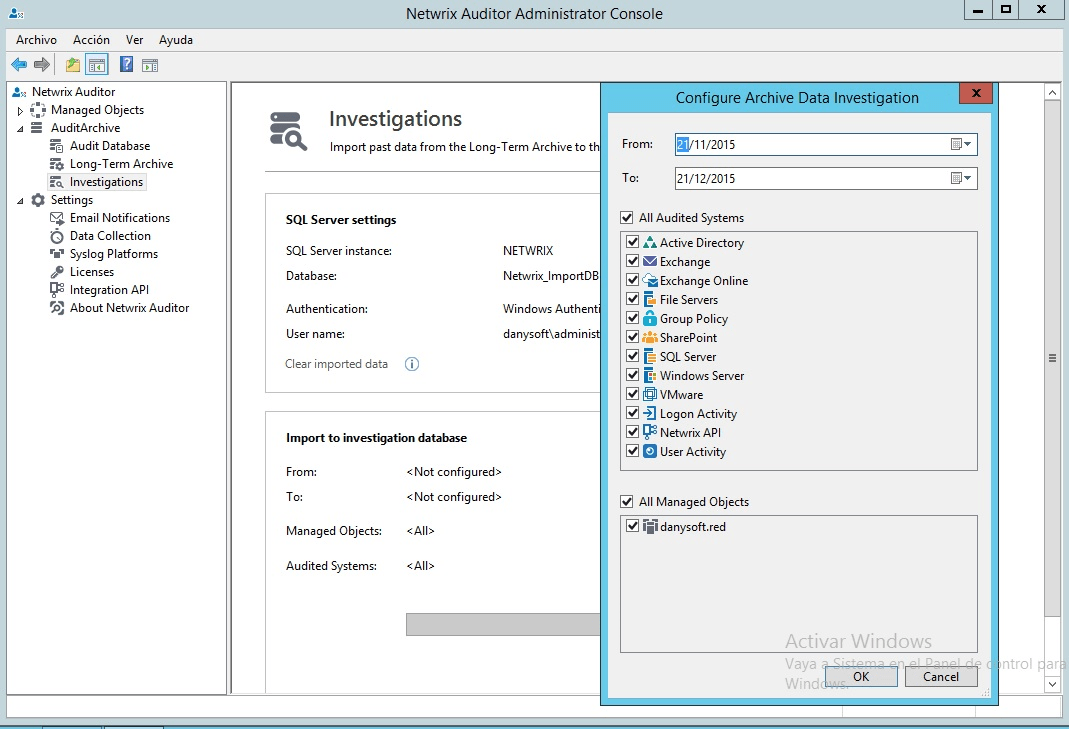This screenshot has width=1069, height=729.
Task: Close the Configure Archive Data Investigation dialog
Action: (976, 93)
